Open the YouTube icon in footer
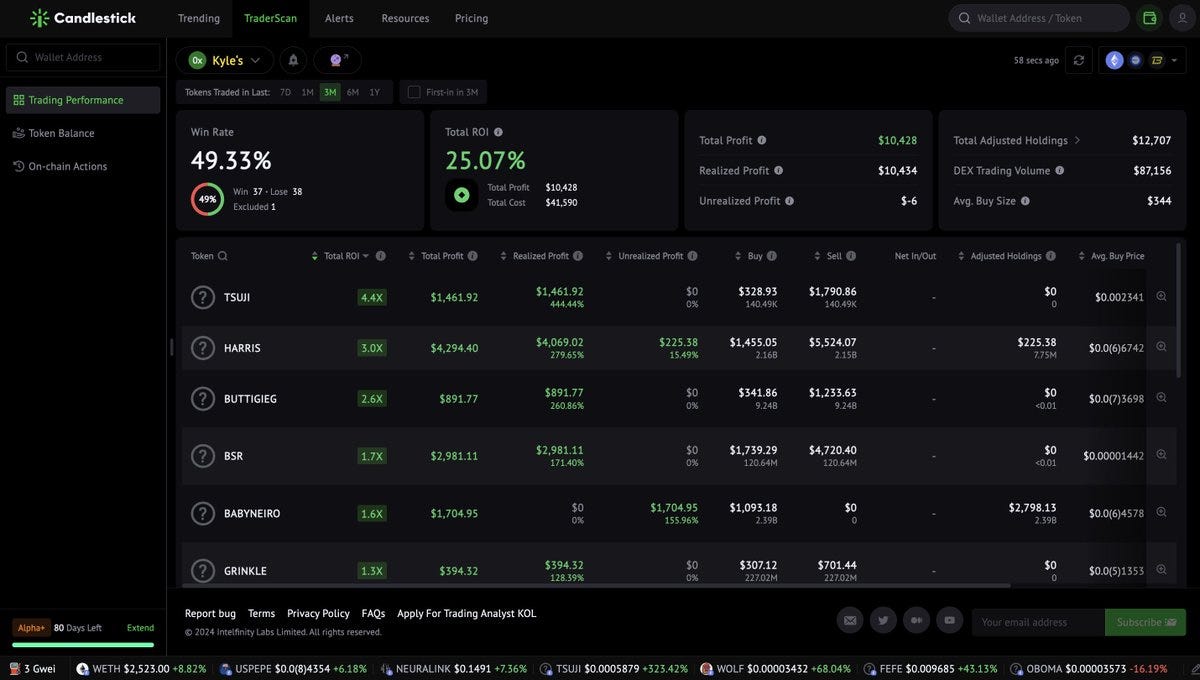This screenshot has width=1200, height=680. [949, 621]
